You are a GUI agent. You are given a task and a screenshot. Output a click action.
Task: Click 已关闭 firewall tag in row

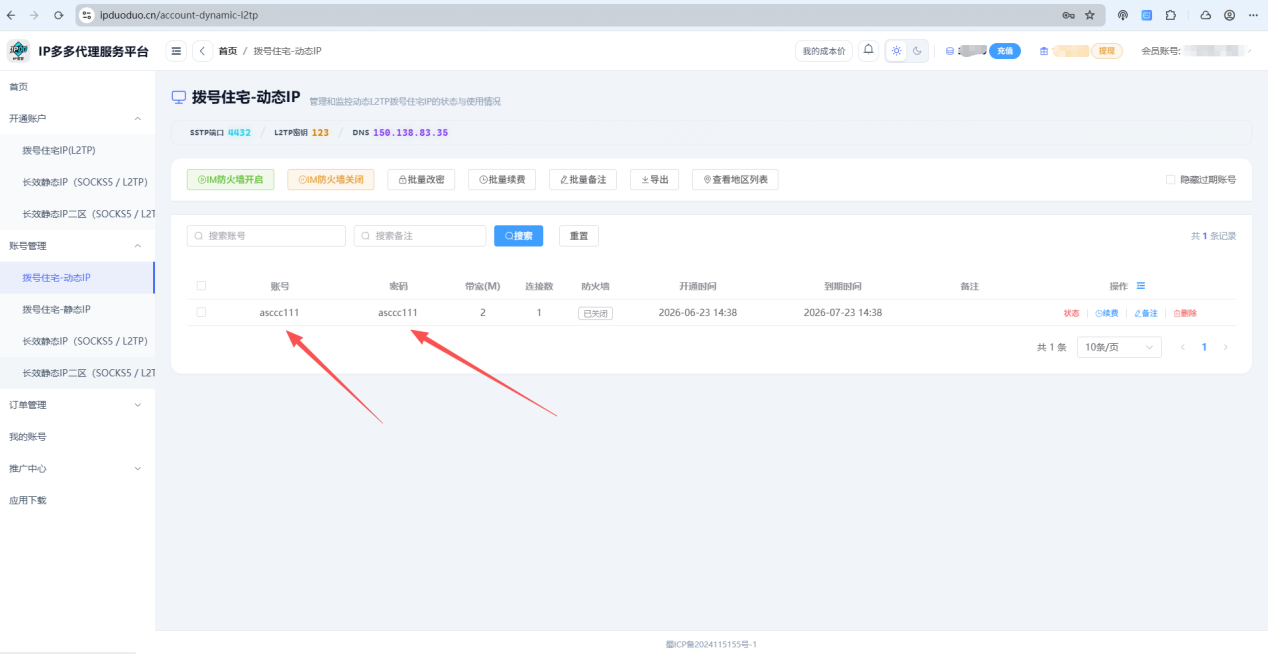click(595, 313)
